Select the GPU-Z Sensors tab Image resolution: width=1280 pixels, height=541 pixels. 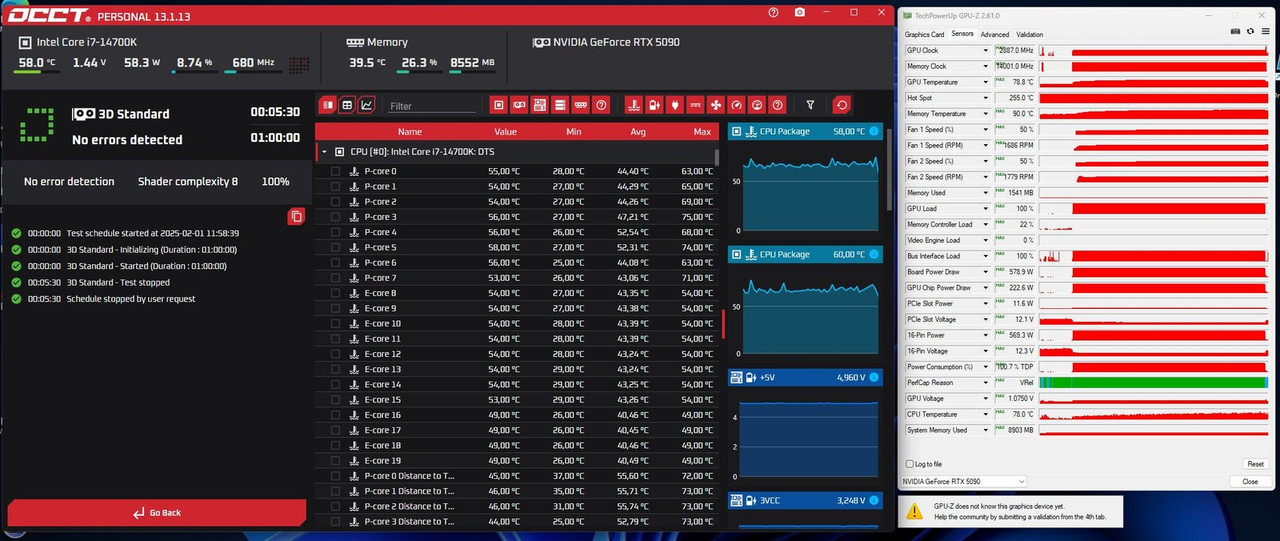962,34
